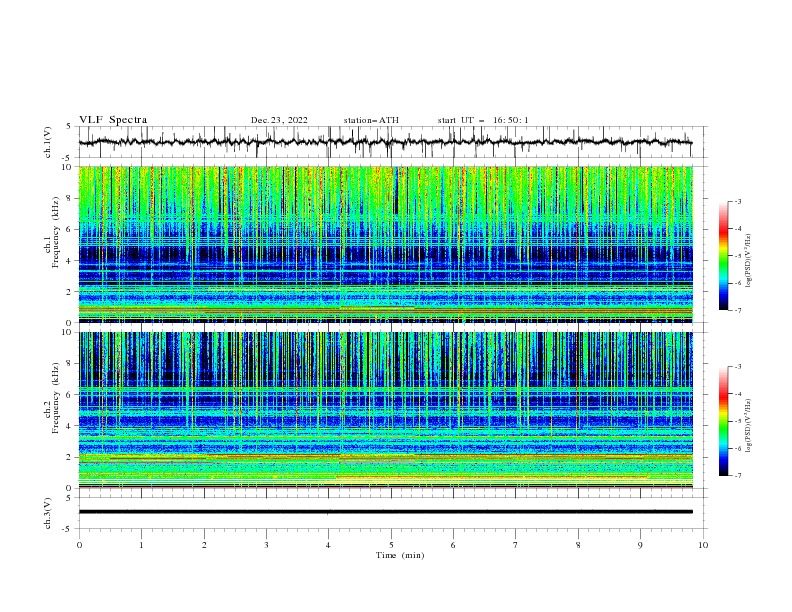The image size is (792, 612).
Task: Click time axis tick label "1"
Action: [141, 545]
